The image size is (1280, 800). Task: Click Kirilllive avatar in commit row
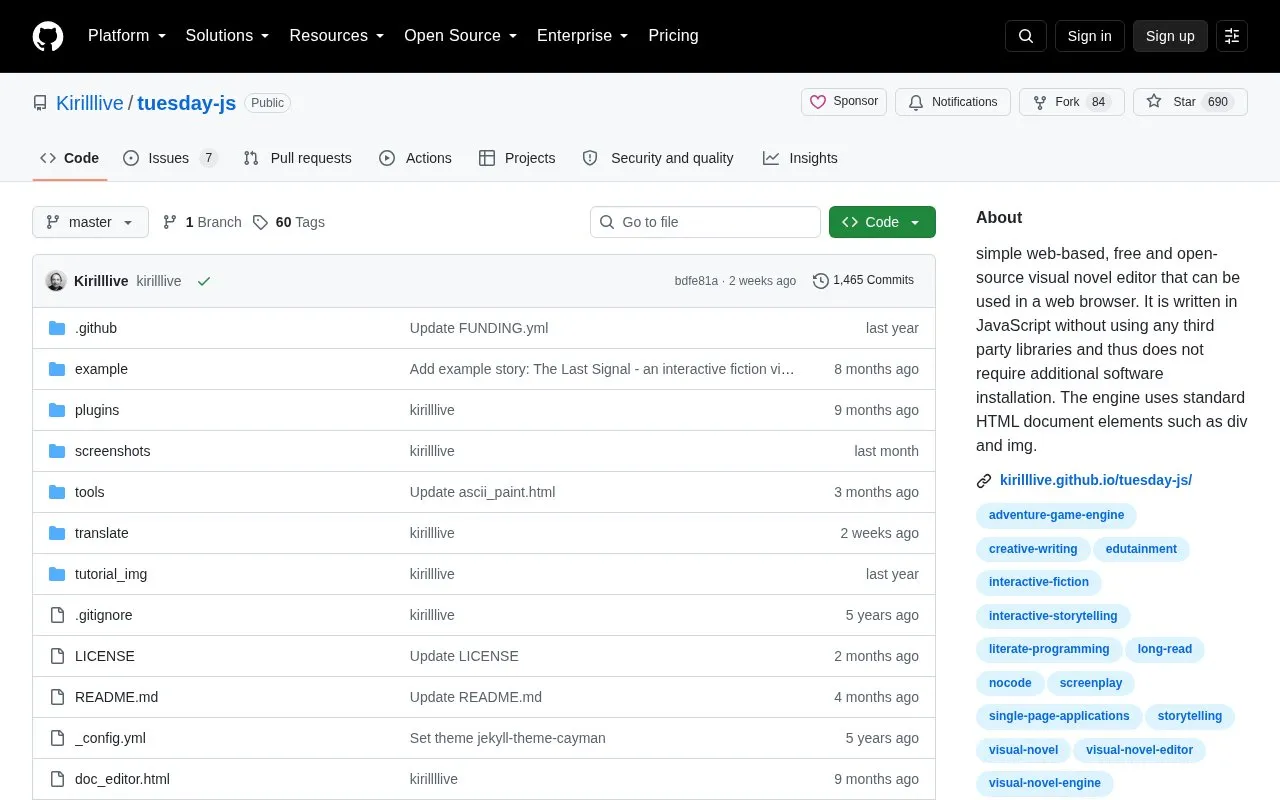pos(56,281)
